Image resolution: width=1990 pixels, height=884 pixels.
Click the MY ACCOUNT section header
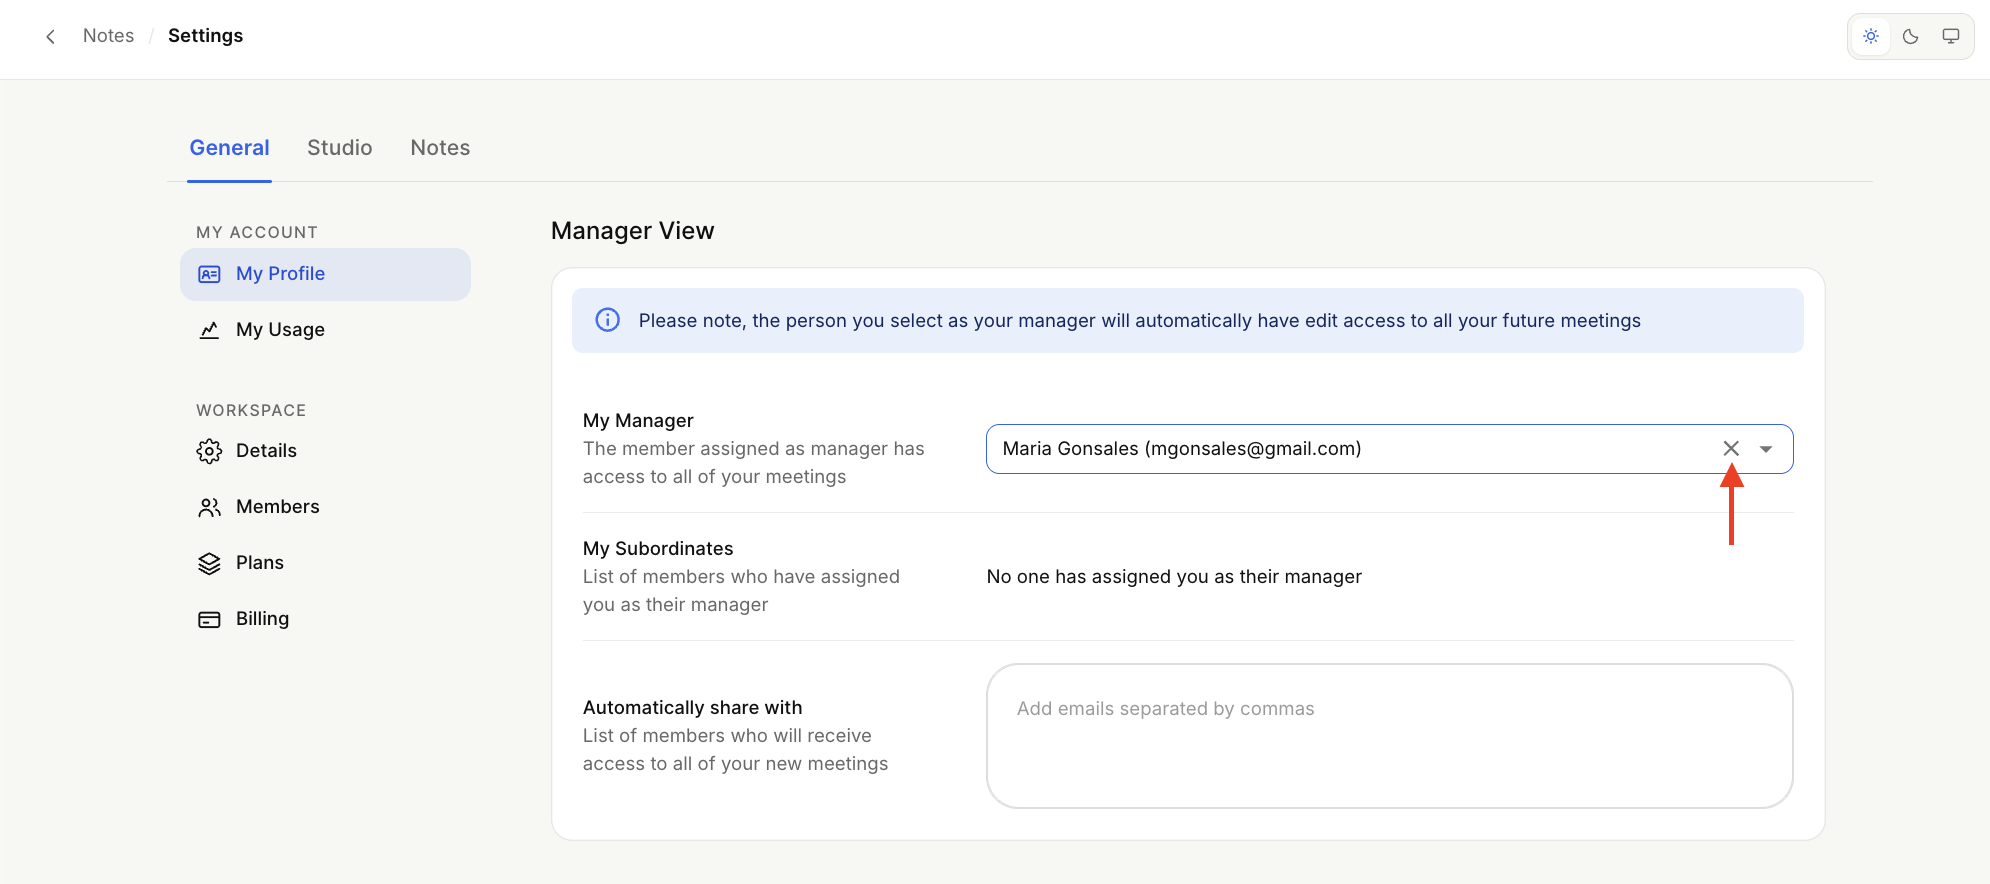(x=257, y=232)
